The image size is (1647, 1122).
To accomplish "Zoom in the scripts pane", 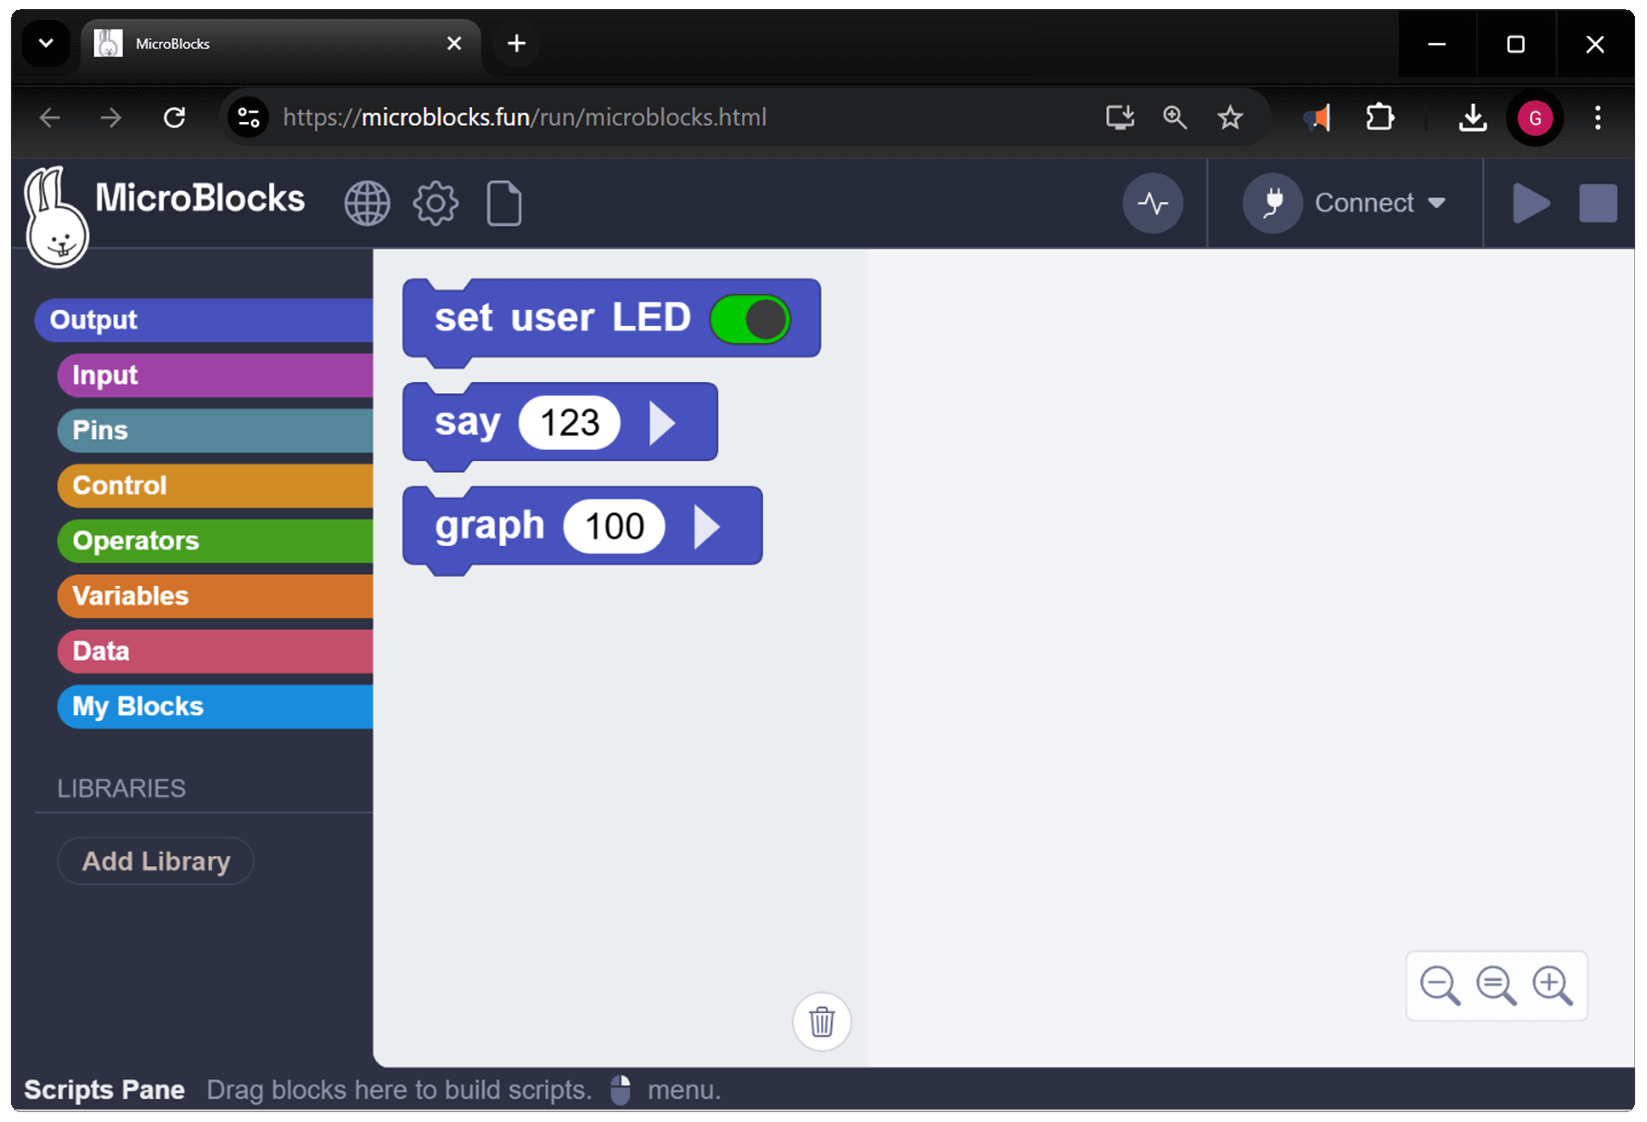I will coord(1552,986).
